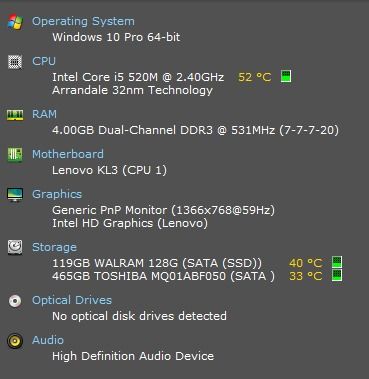This screenshot has height=379, width=369.
Task: Open the Audio section heading
Action: (x=48, y=340)
